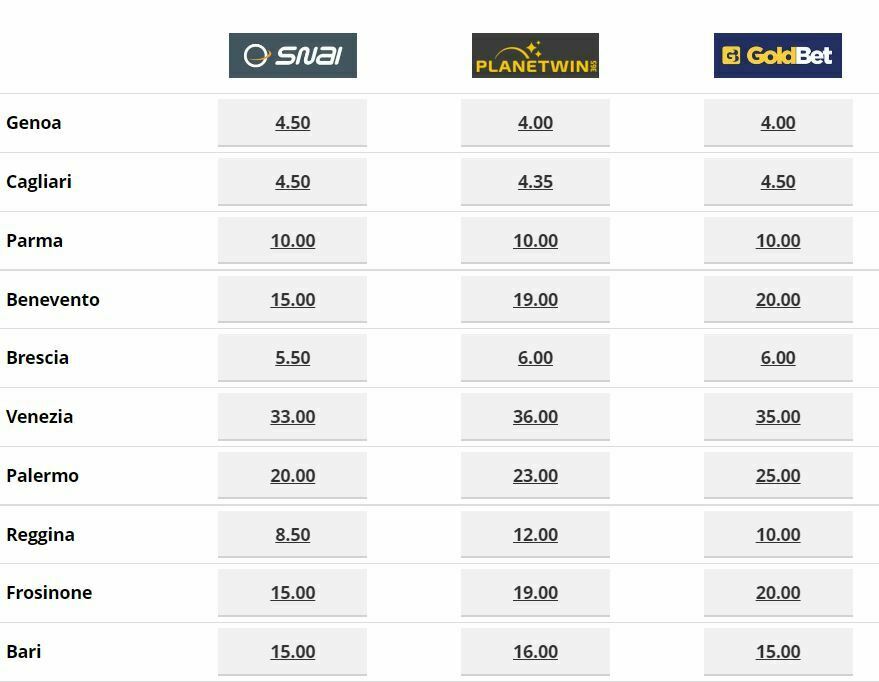Pick Genoa 4.50 odds at SNAI
The width and height of the screenshot is (879, 682).
pos(293,123)
